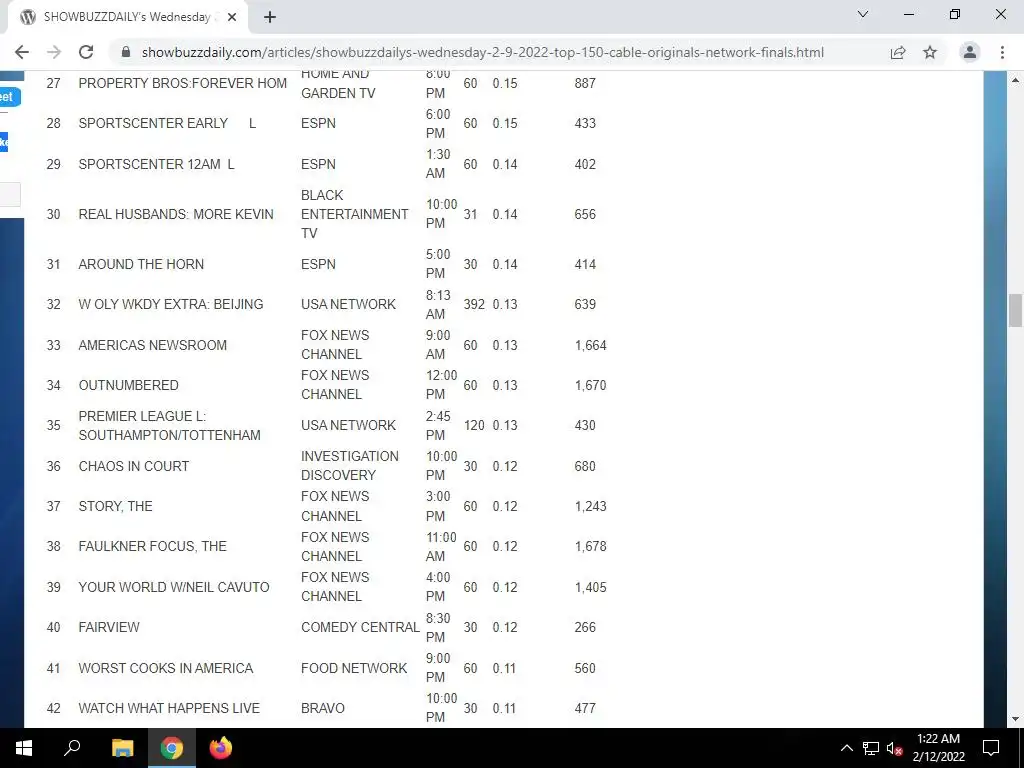Click duration value "392"
The height and width of the screenshot is (768, 1024).
474,304
